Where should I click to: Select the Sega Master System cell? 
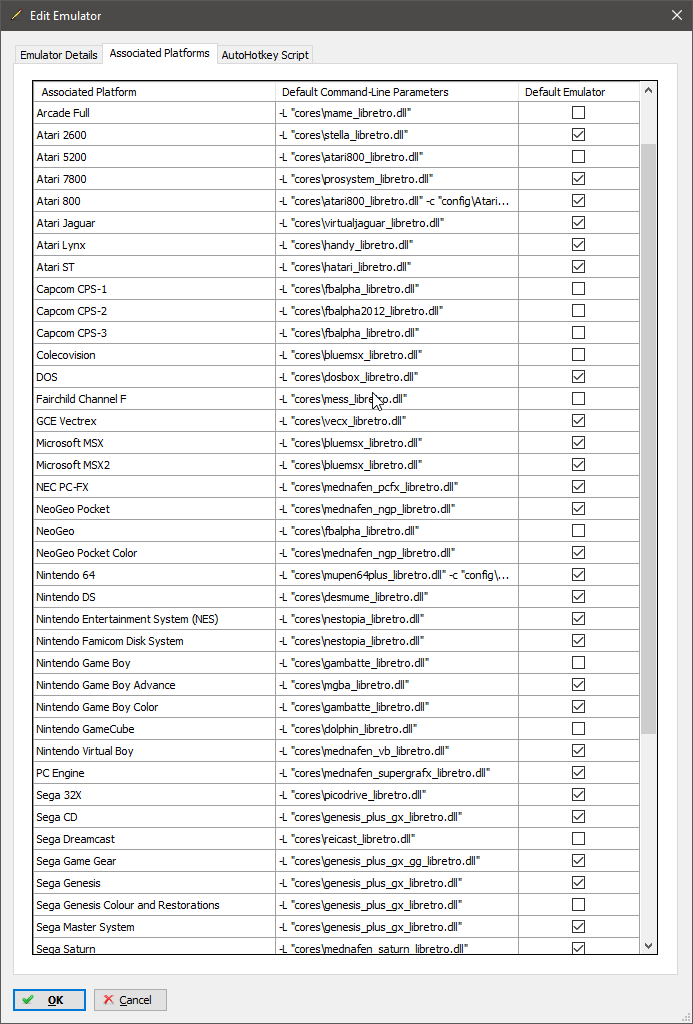(154, 927)
